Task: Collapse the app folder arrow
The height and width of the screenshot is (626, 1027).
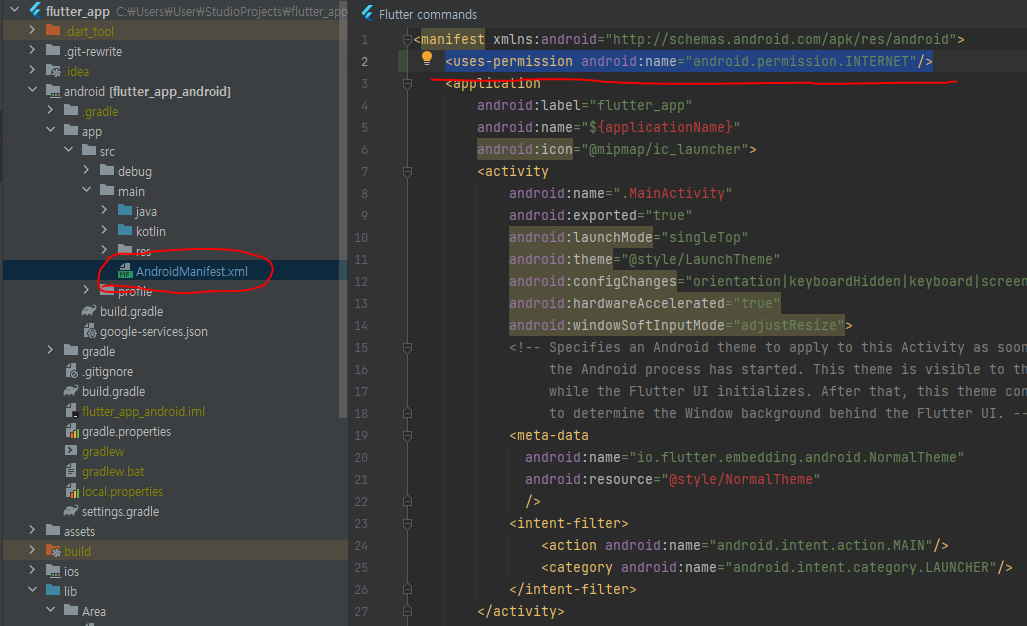Action: click(x=50, y=130)
